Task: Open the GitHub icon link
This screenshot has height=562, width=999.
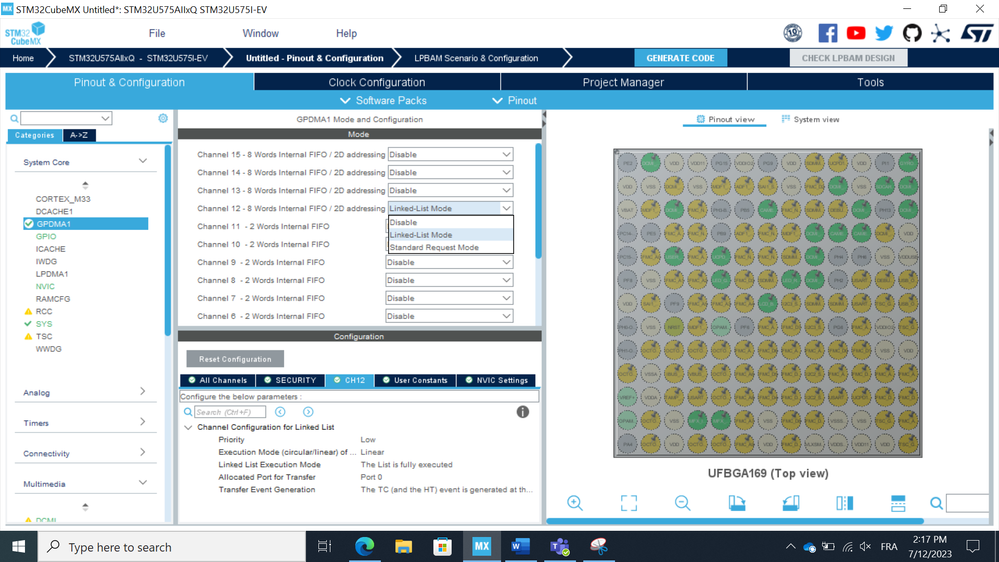Action: 912,33
